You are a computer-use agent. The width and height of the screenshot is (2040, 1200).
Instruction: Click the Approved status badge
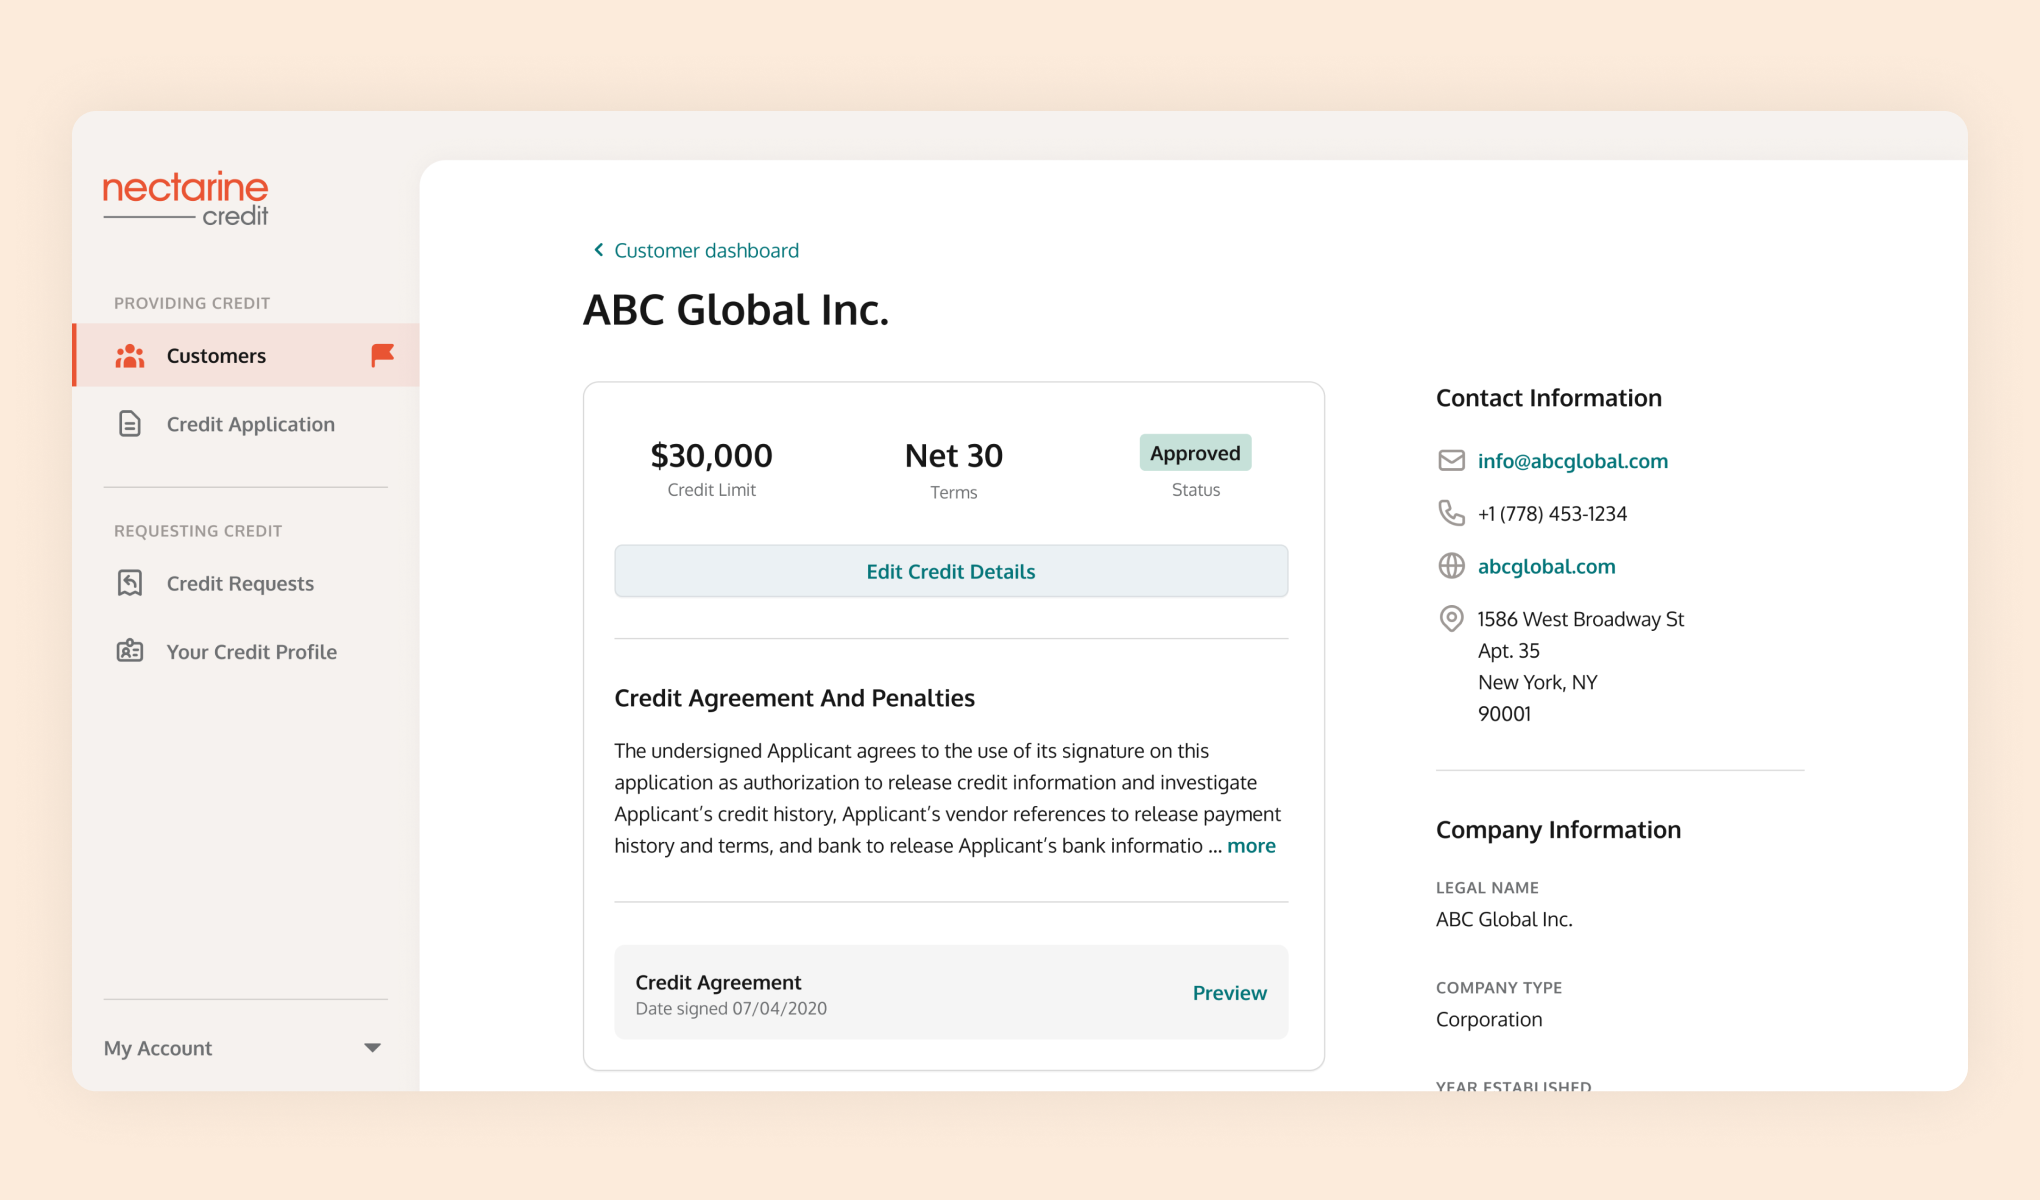click(1195, 452)
